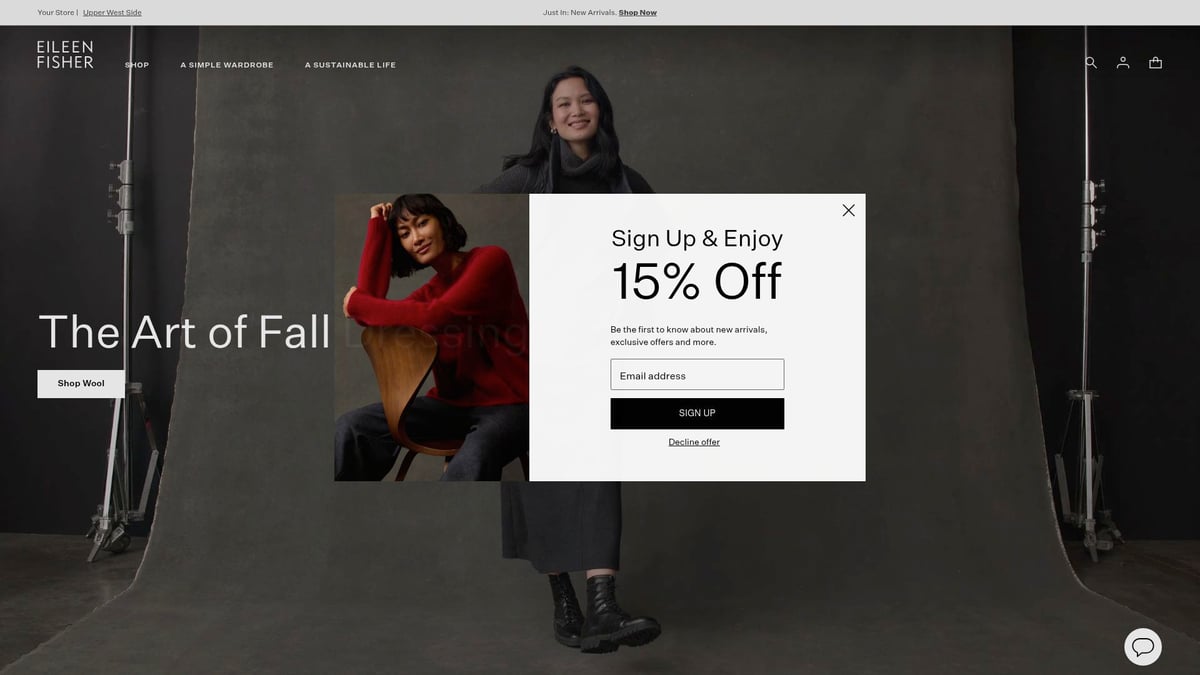Select A Sustainable Life menu item
This screenshot has width=1200, height=675.
[x=350, y=65]
